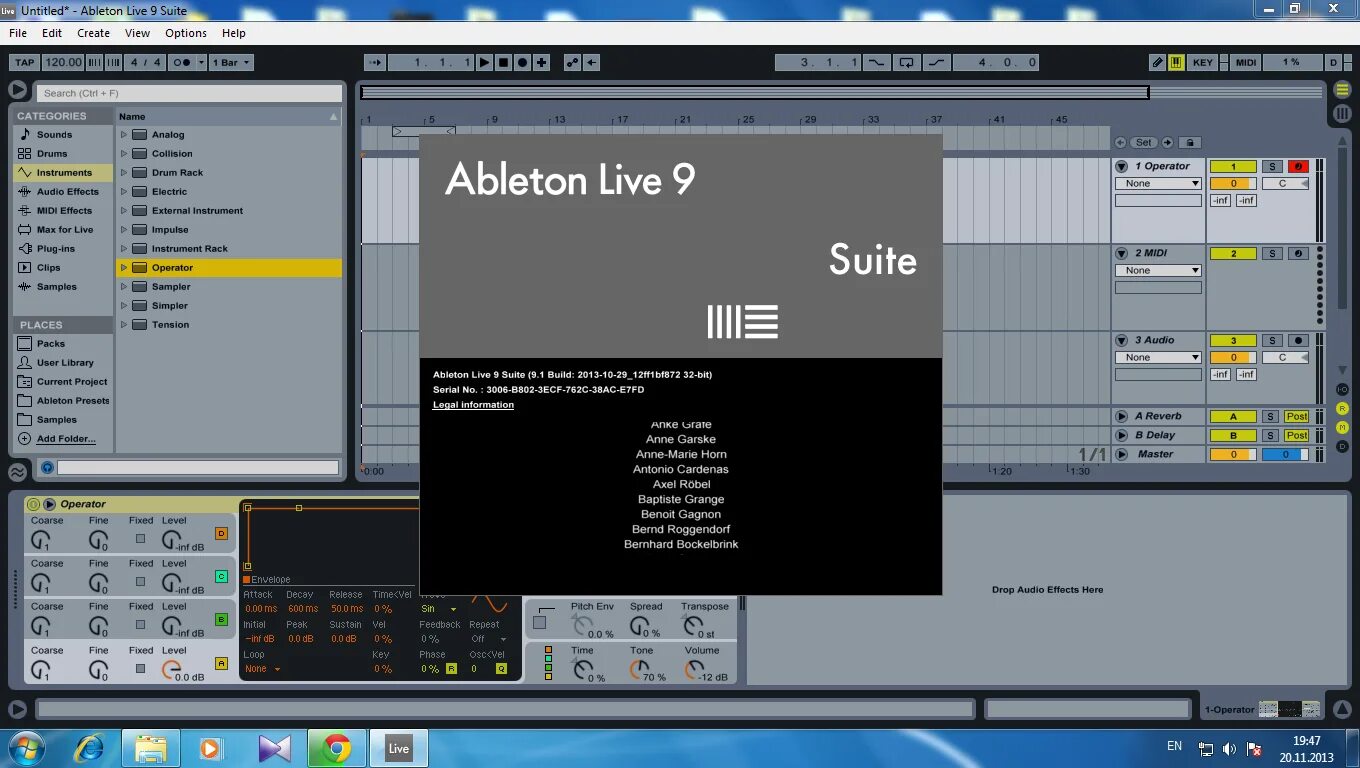Toggle KEY map mode switch
This screenshot has height=768, width=1360.
1203,62
